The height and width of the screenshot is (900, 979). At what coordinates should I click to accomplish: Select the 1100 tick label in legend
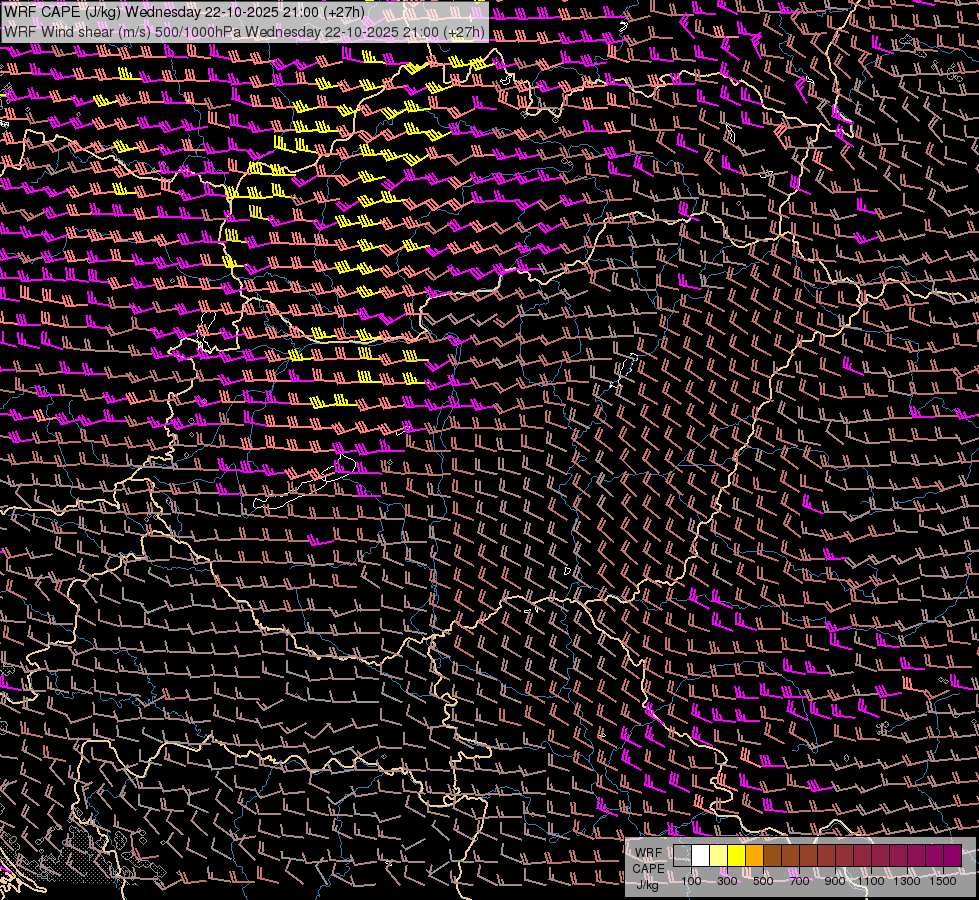coord(873,881)
